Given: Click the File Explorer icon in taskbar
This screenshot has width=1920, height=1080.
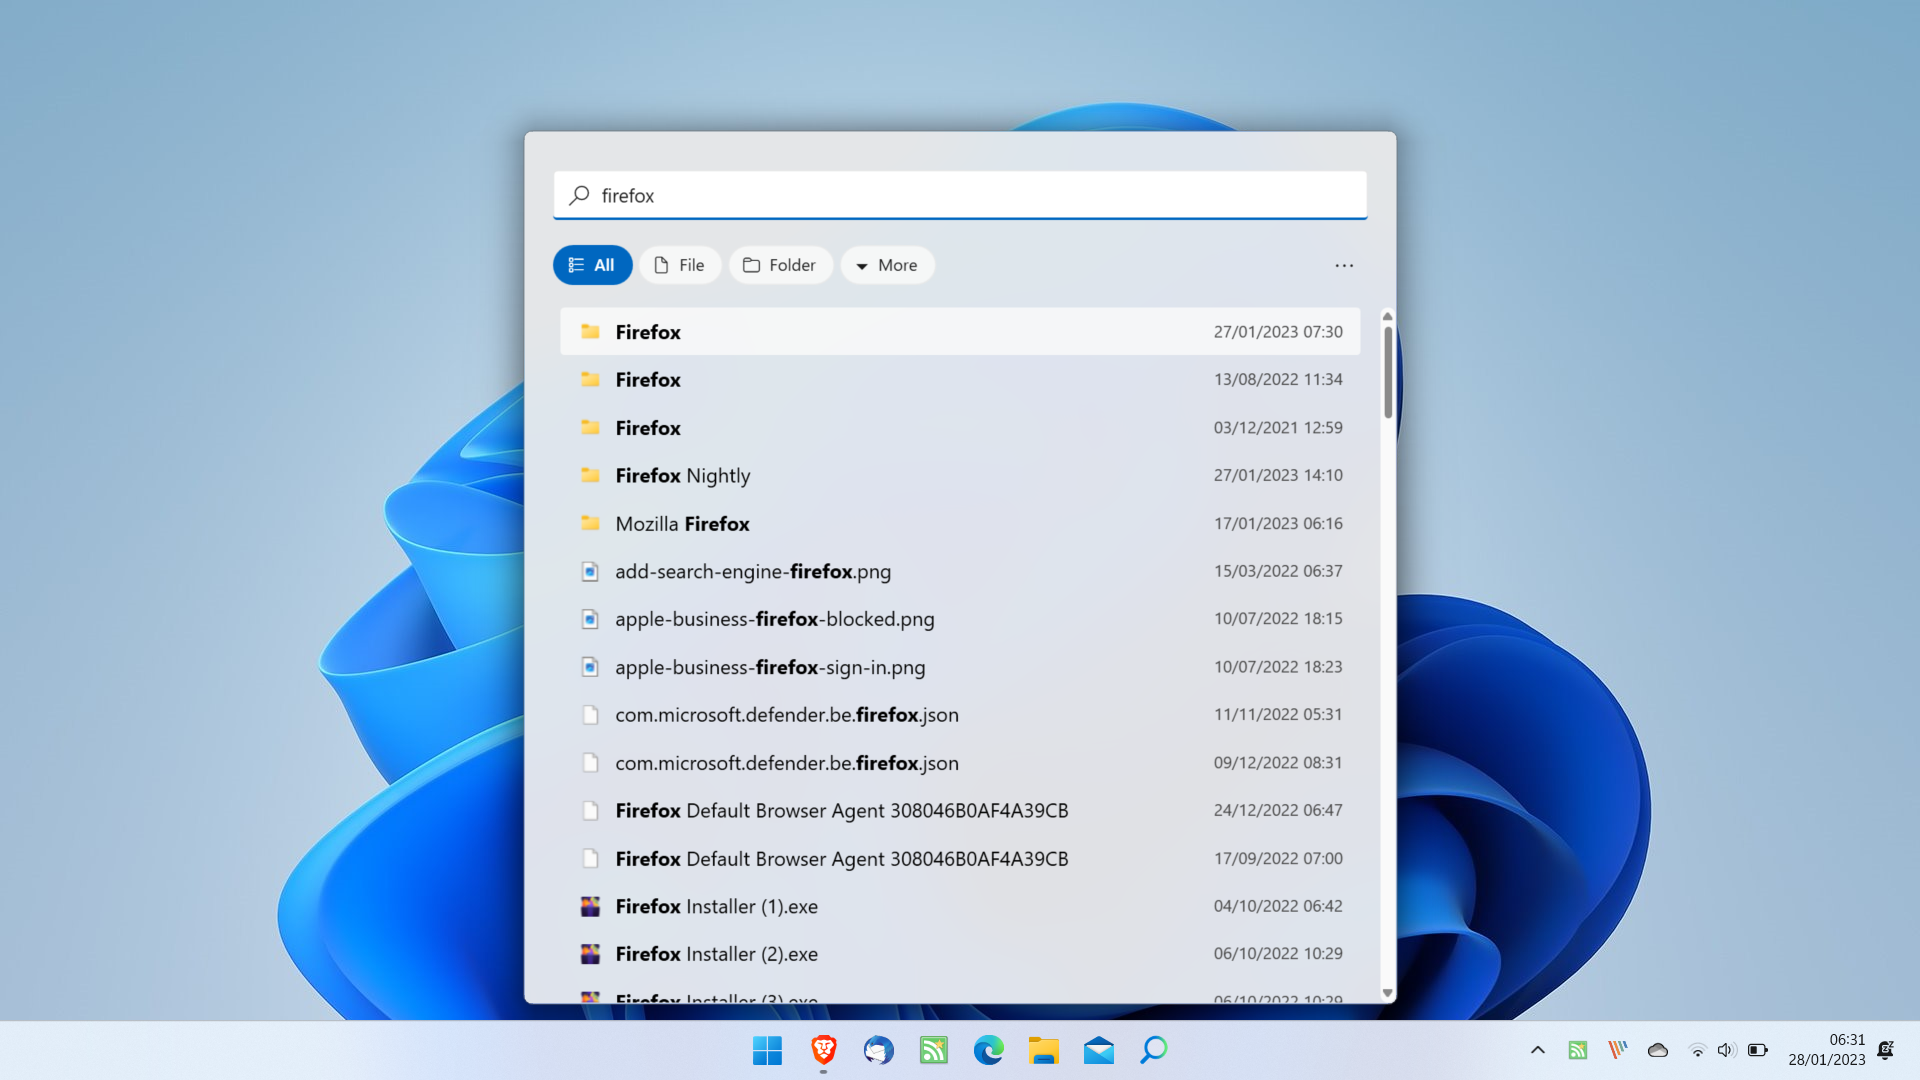Looking at the screenshot, I should 1044,1050.
